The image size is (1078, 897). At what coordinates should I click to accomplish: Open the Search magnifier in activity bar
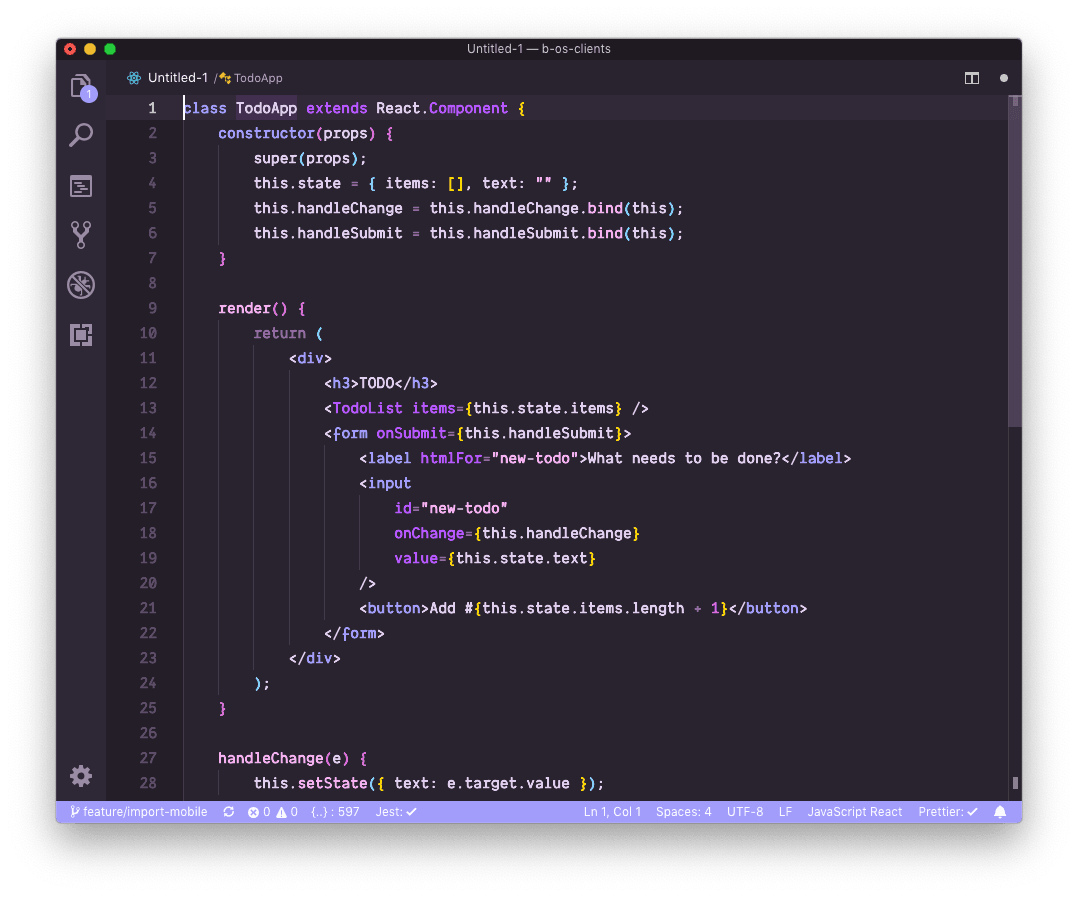pos(81,135)
